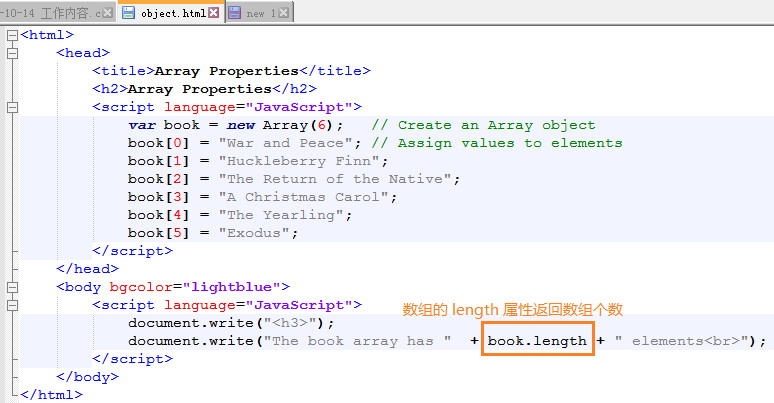
Task: Click the save-state icon on new 1 tab
Action: point(235,13)
